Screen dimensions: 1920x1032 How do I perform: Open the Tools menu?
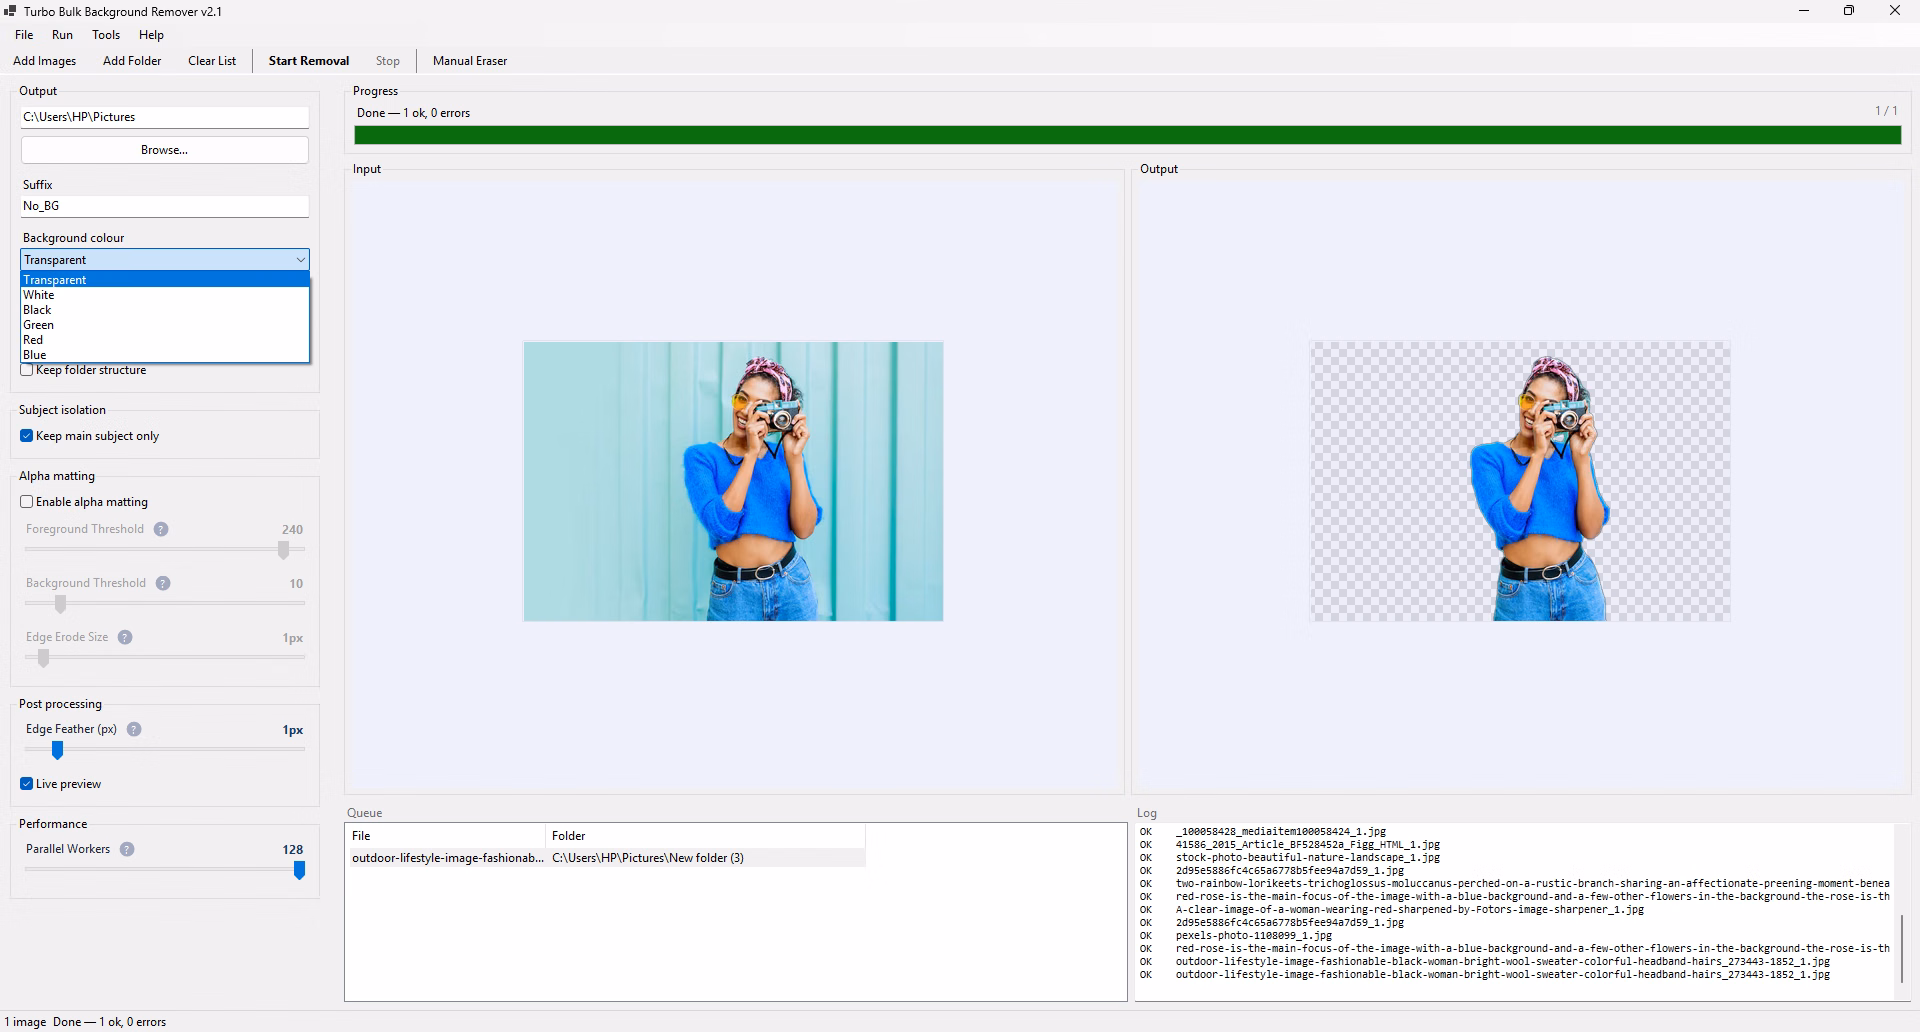click(106, 35)
